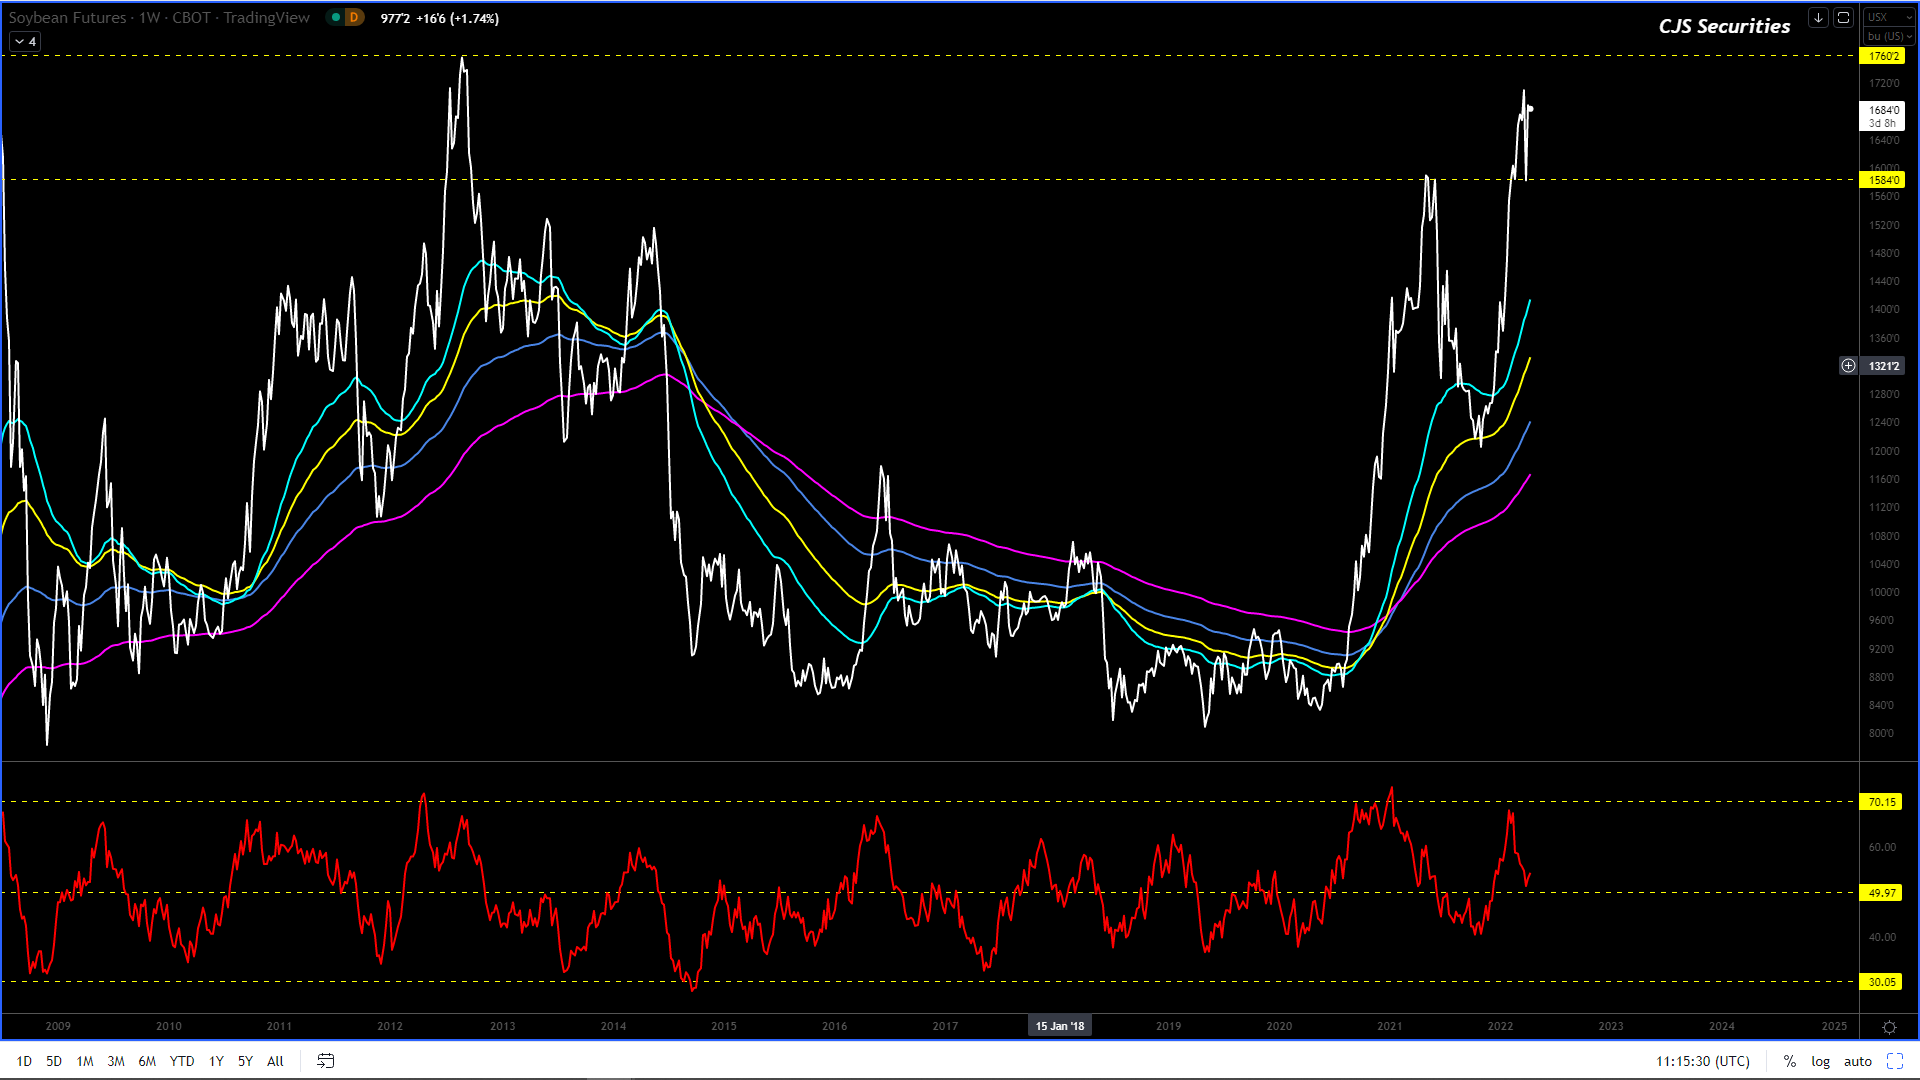Click the 11:15:30 (UTC) timezone button

(x=1702, y=1061)
